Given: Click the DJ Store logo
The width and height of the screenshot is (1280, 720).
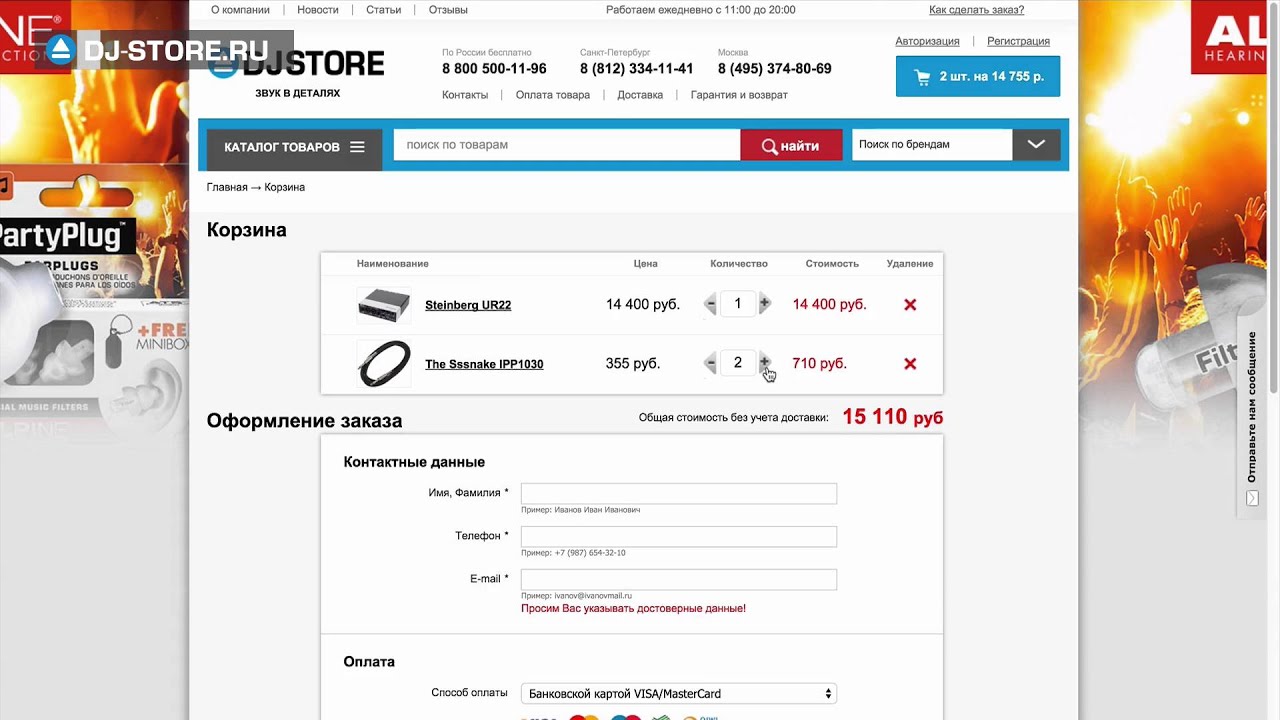Looking at the screenshot, I should pyautogui.click(x=296, y=66).
